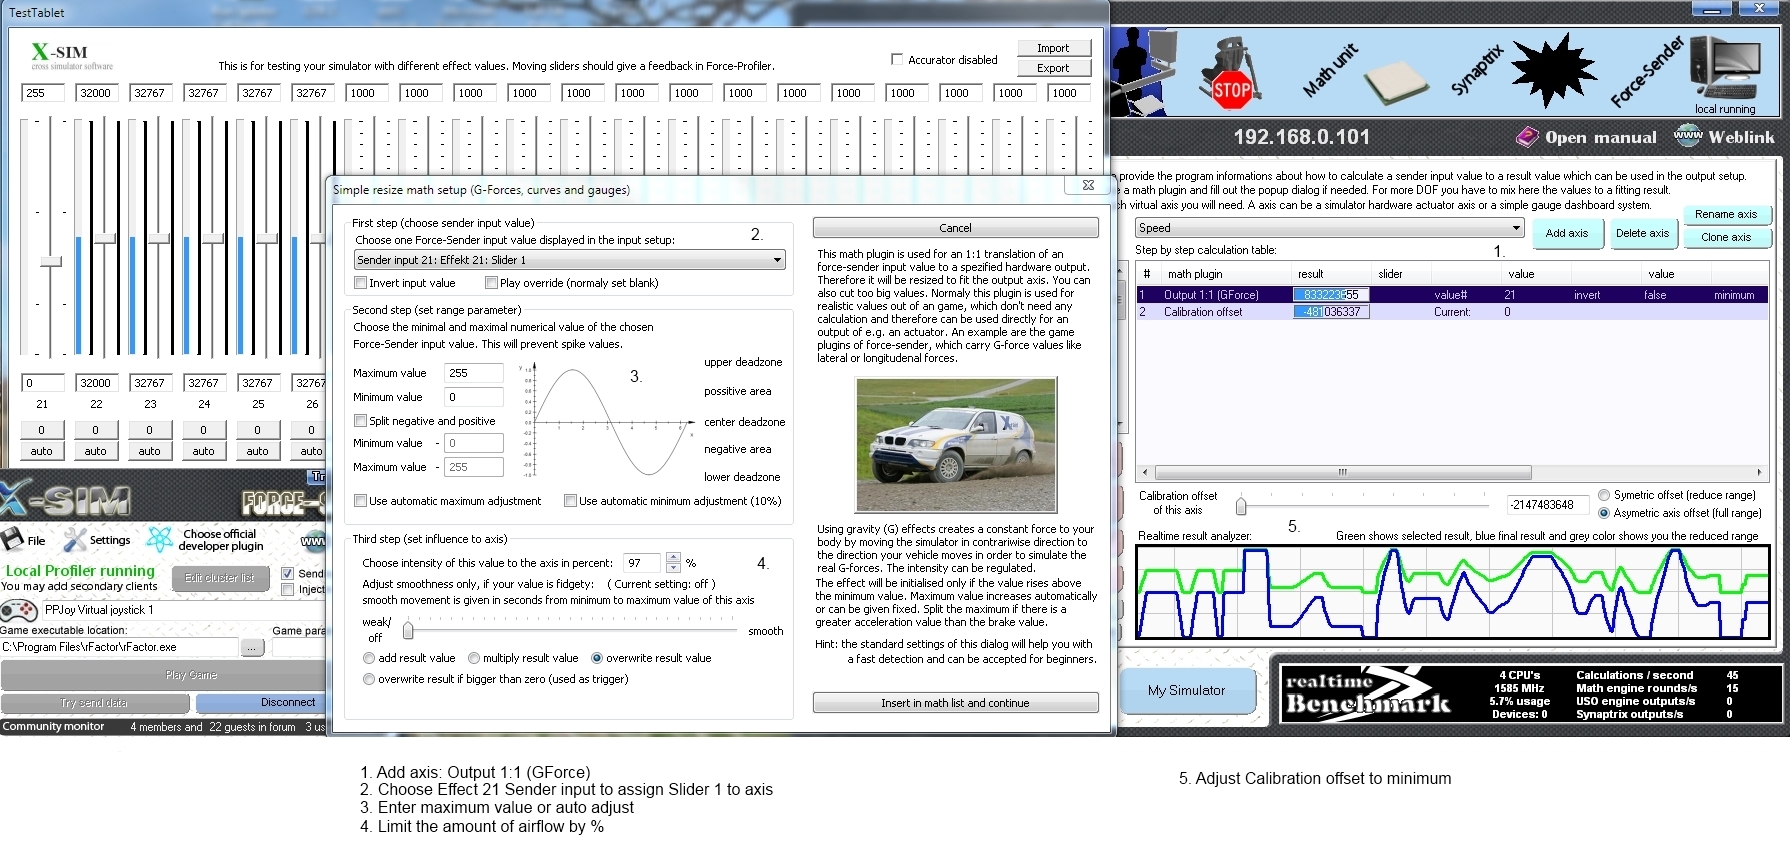The image size is (1790, 850).
Task: Open the File menu floppy item
Action: 14,540
